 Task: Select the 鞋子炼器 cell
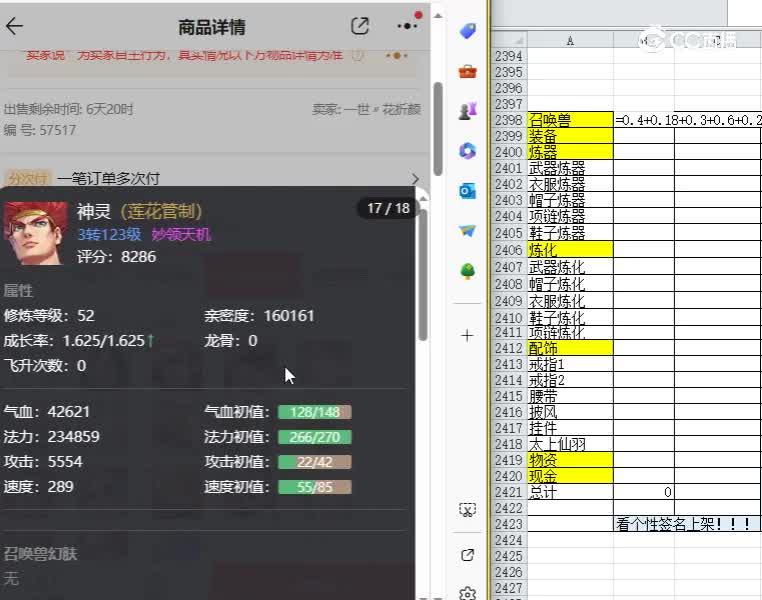[x=570, y=233]
